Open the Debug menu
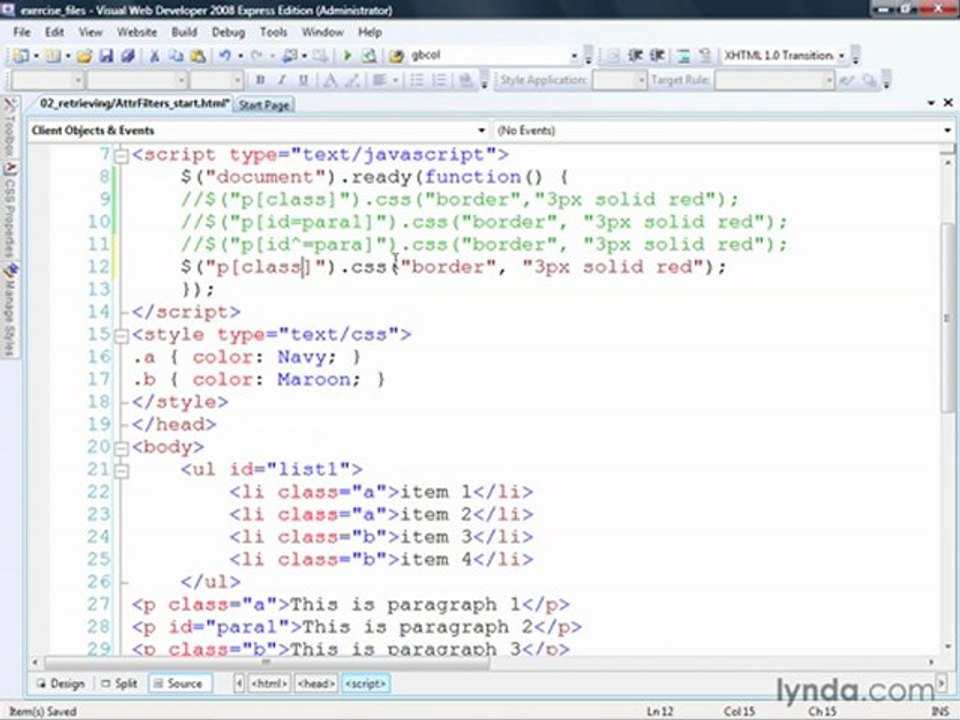The height and width of the screenshot is (720, 960). 228,32
